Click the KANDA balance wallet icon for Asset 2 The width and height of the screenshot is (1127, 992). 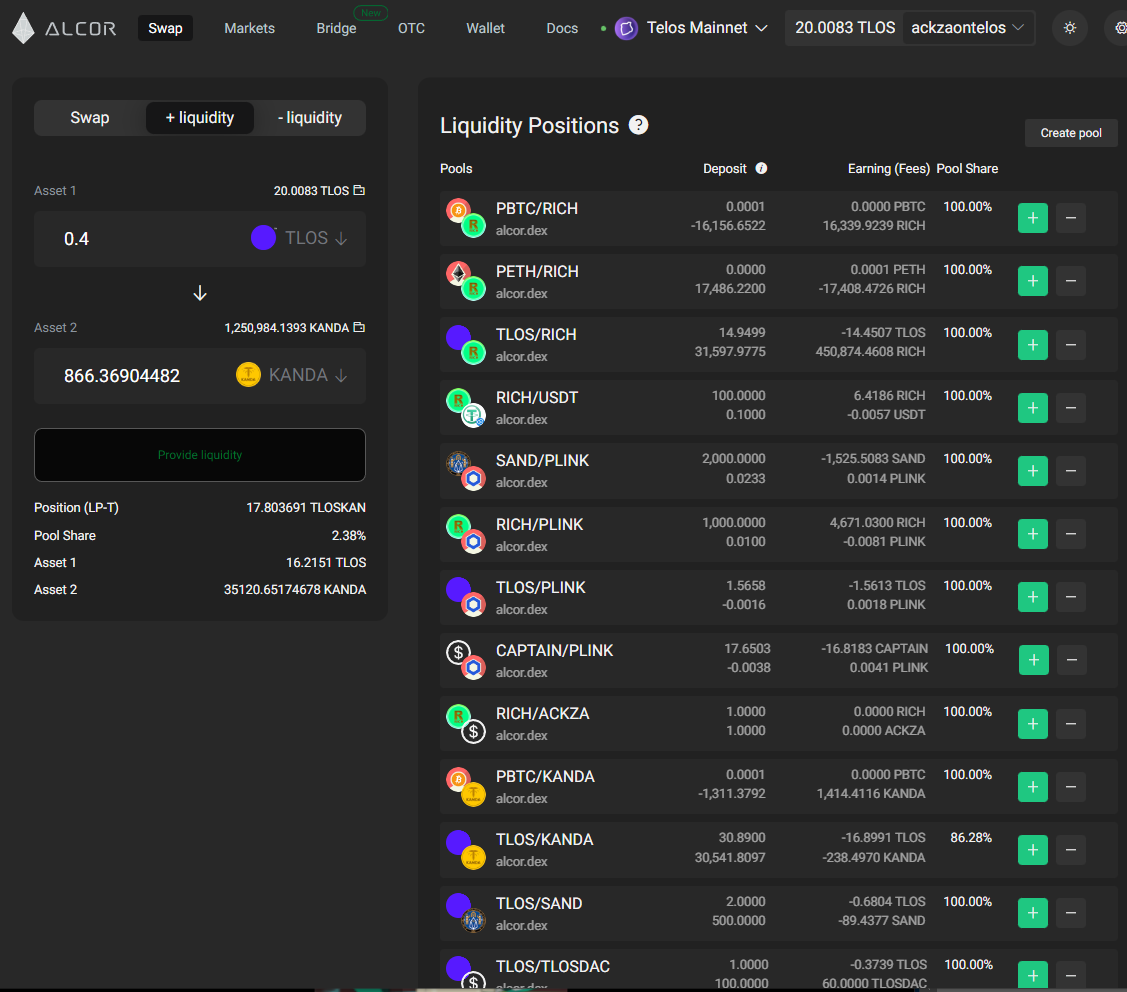coord(359,328)
